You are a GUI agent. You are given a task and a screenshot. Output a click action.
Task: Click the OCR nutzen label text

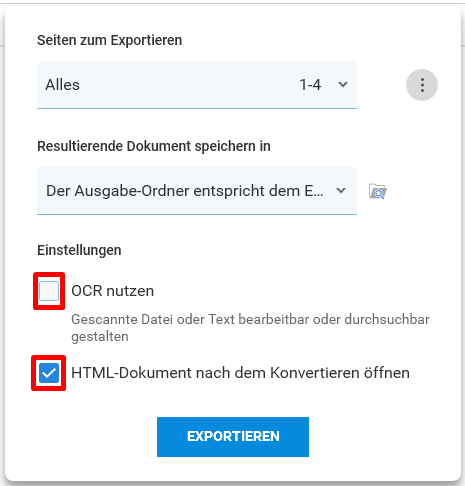pyautogui.click(x=113, y=291)
